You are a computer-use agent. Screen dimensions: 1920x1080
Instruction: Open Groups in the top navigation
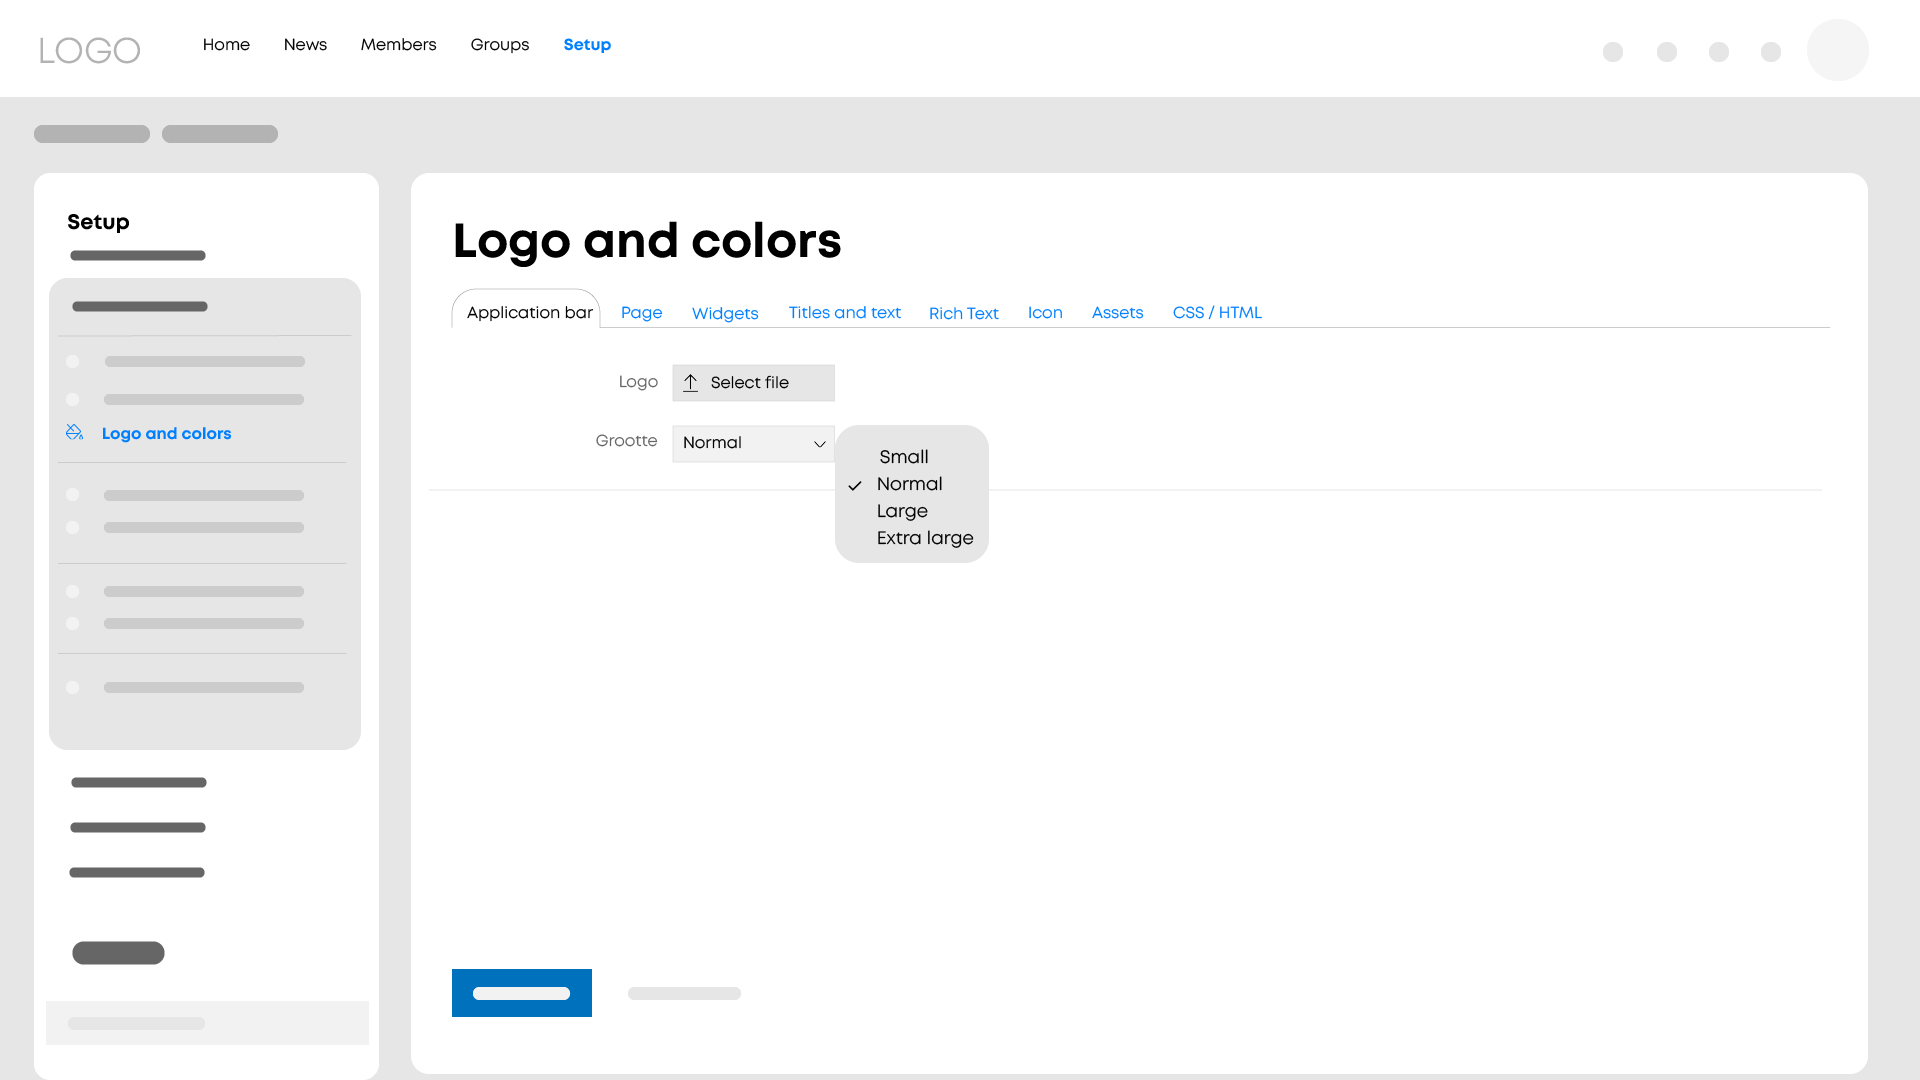[x=500, y=44]
